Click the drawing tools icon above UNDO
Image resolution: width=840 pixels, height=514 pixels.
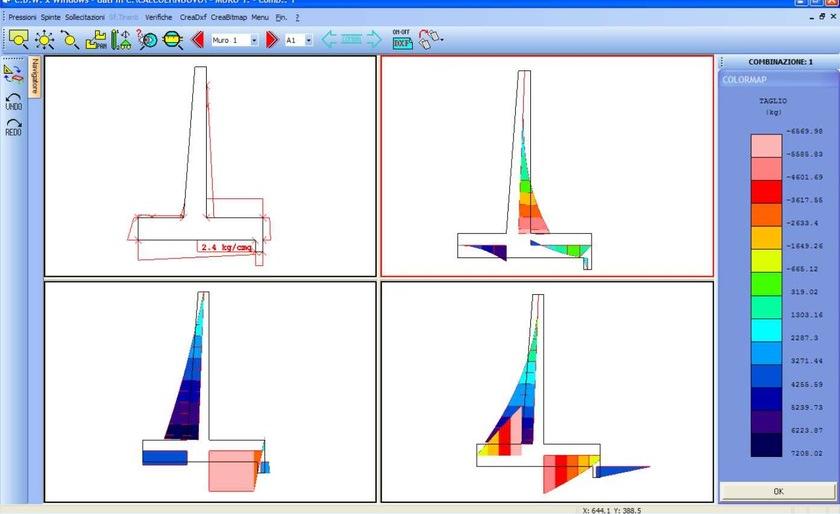point(14,72)
